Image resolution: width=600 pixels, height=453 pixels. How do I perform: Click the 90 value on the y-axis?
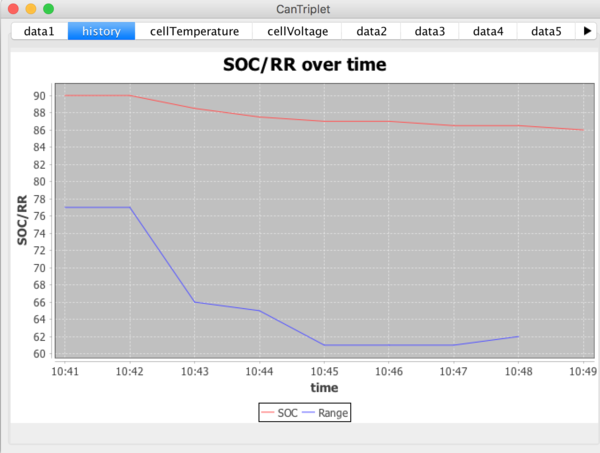tap(39, 96)
